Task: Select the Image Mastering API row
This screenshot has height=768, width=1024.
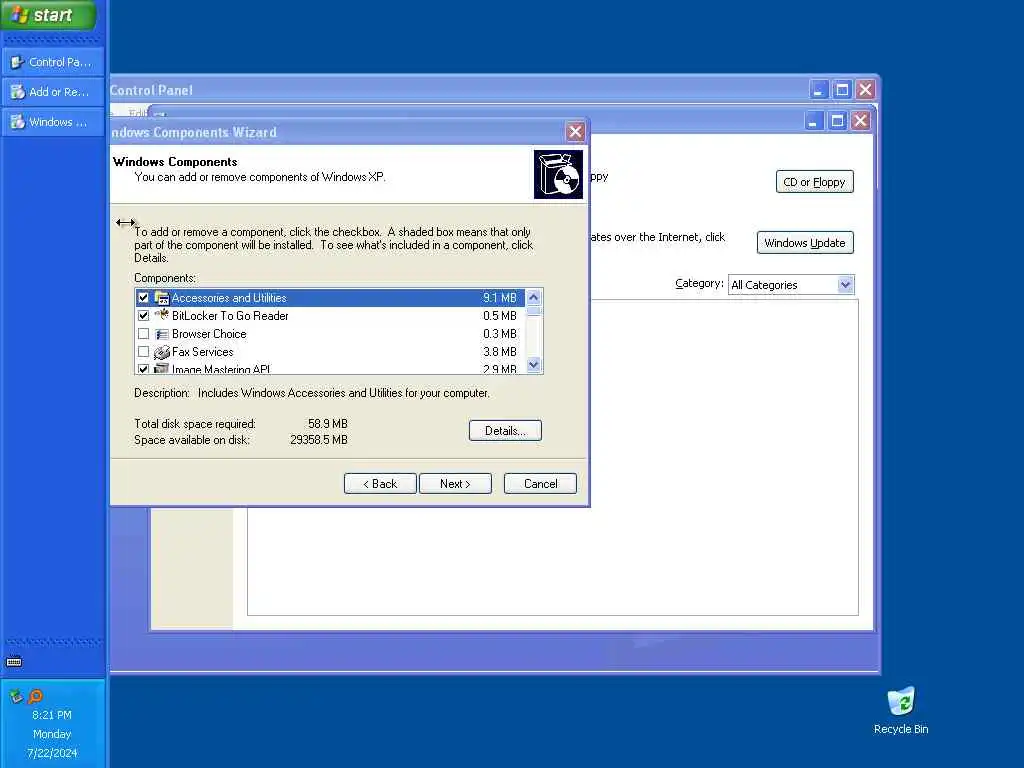Action: (x=330, y=369)
